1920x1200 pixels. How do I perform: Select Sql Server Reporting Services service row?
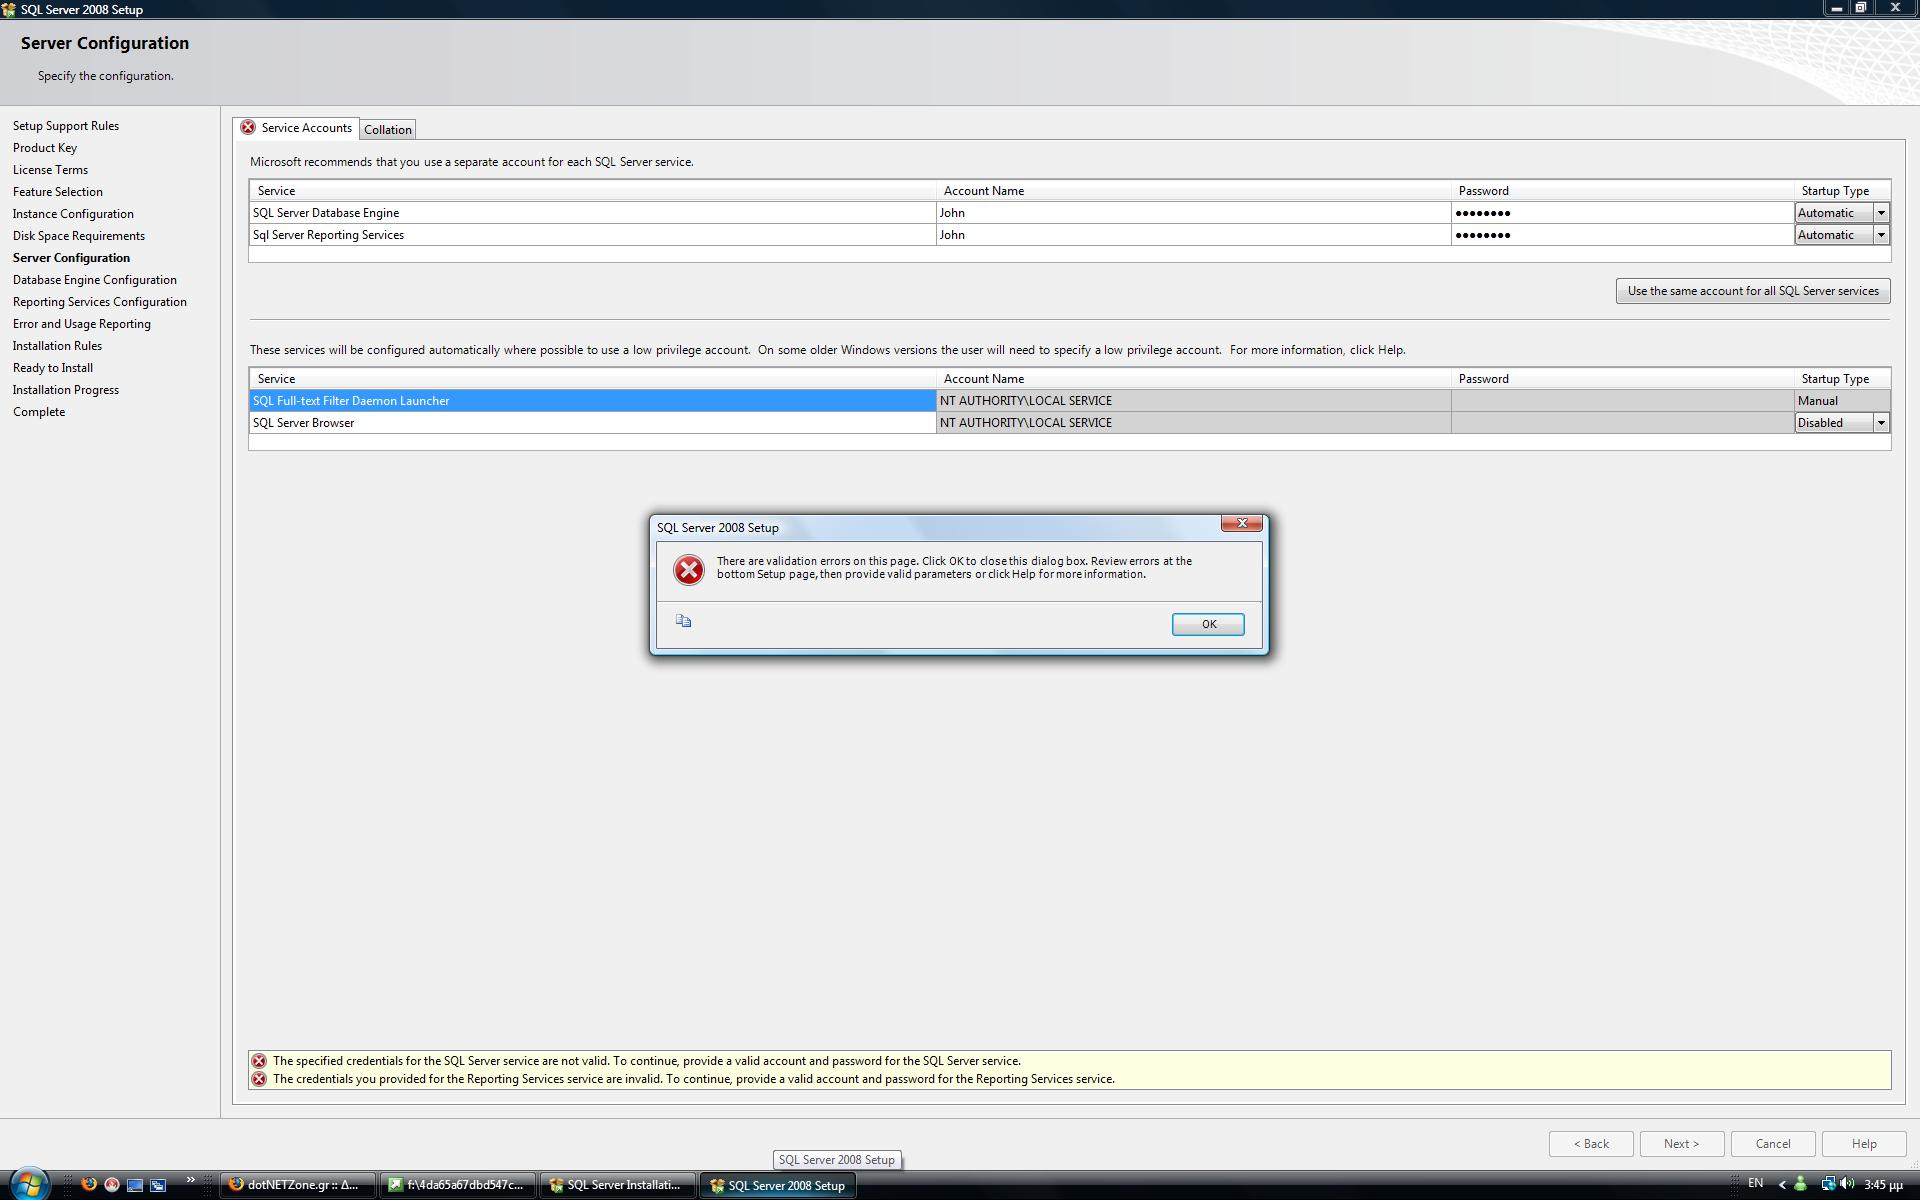pos(592,235)
